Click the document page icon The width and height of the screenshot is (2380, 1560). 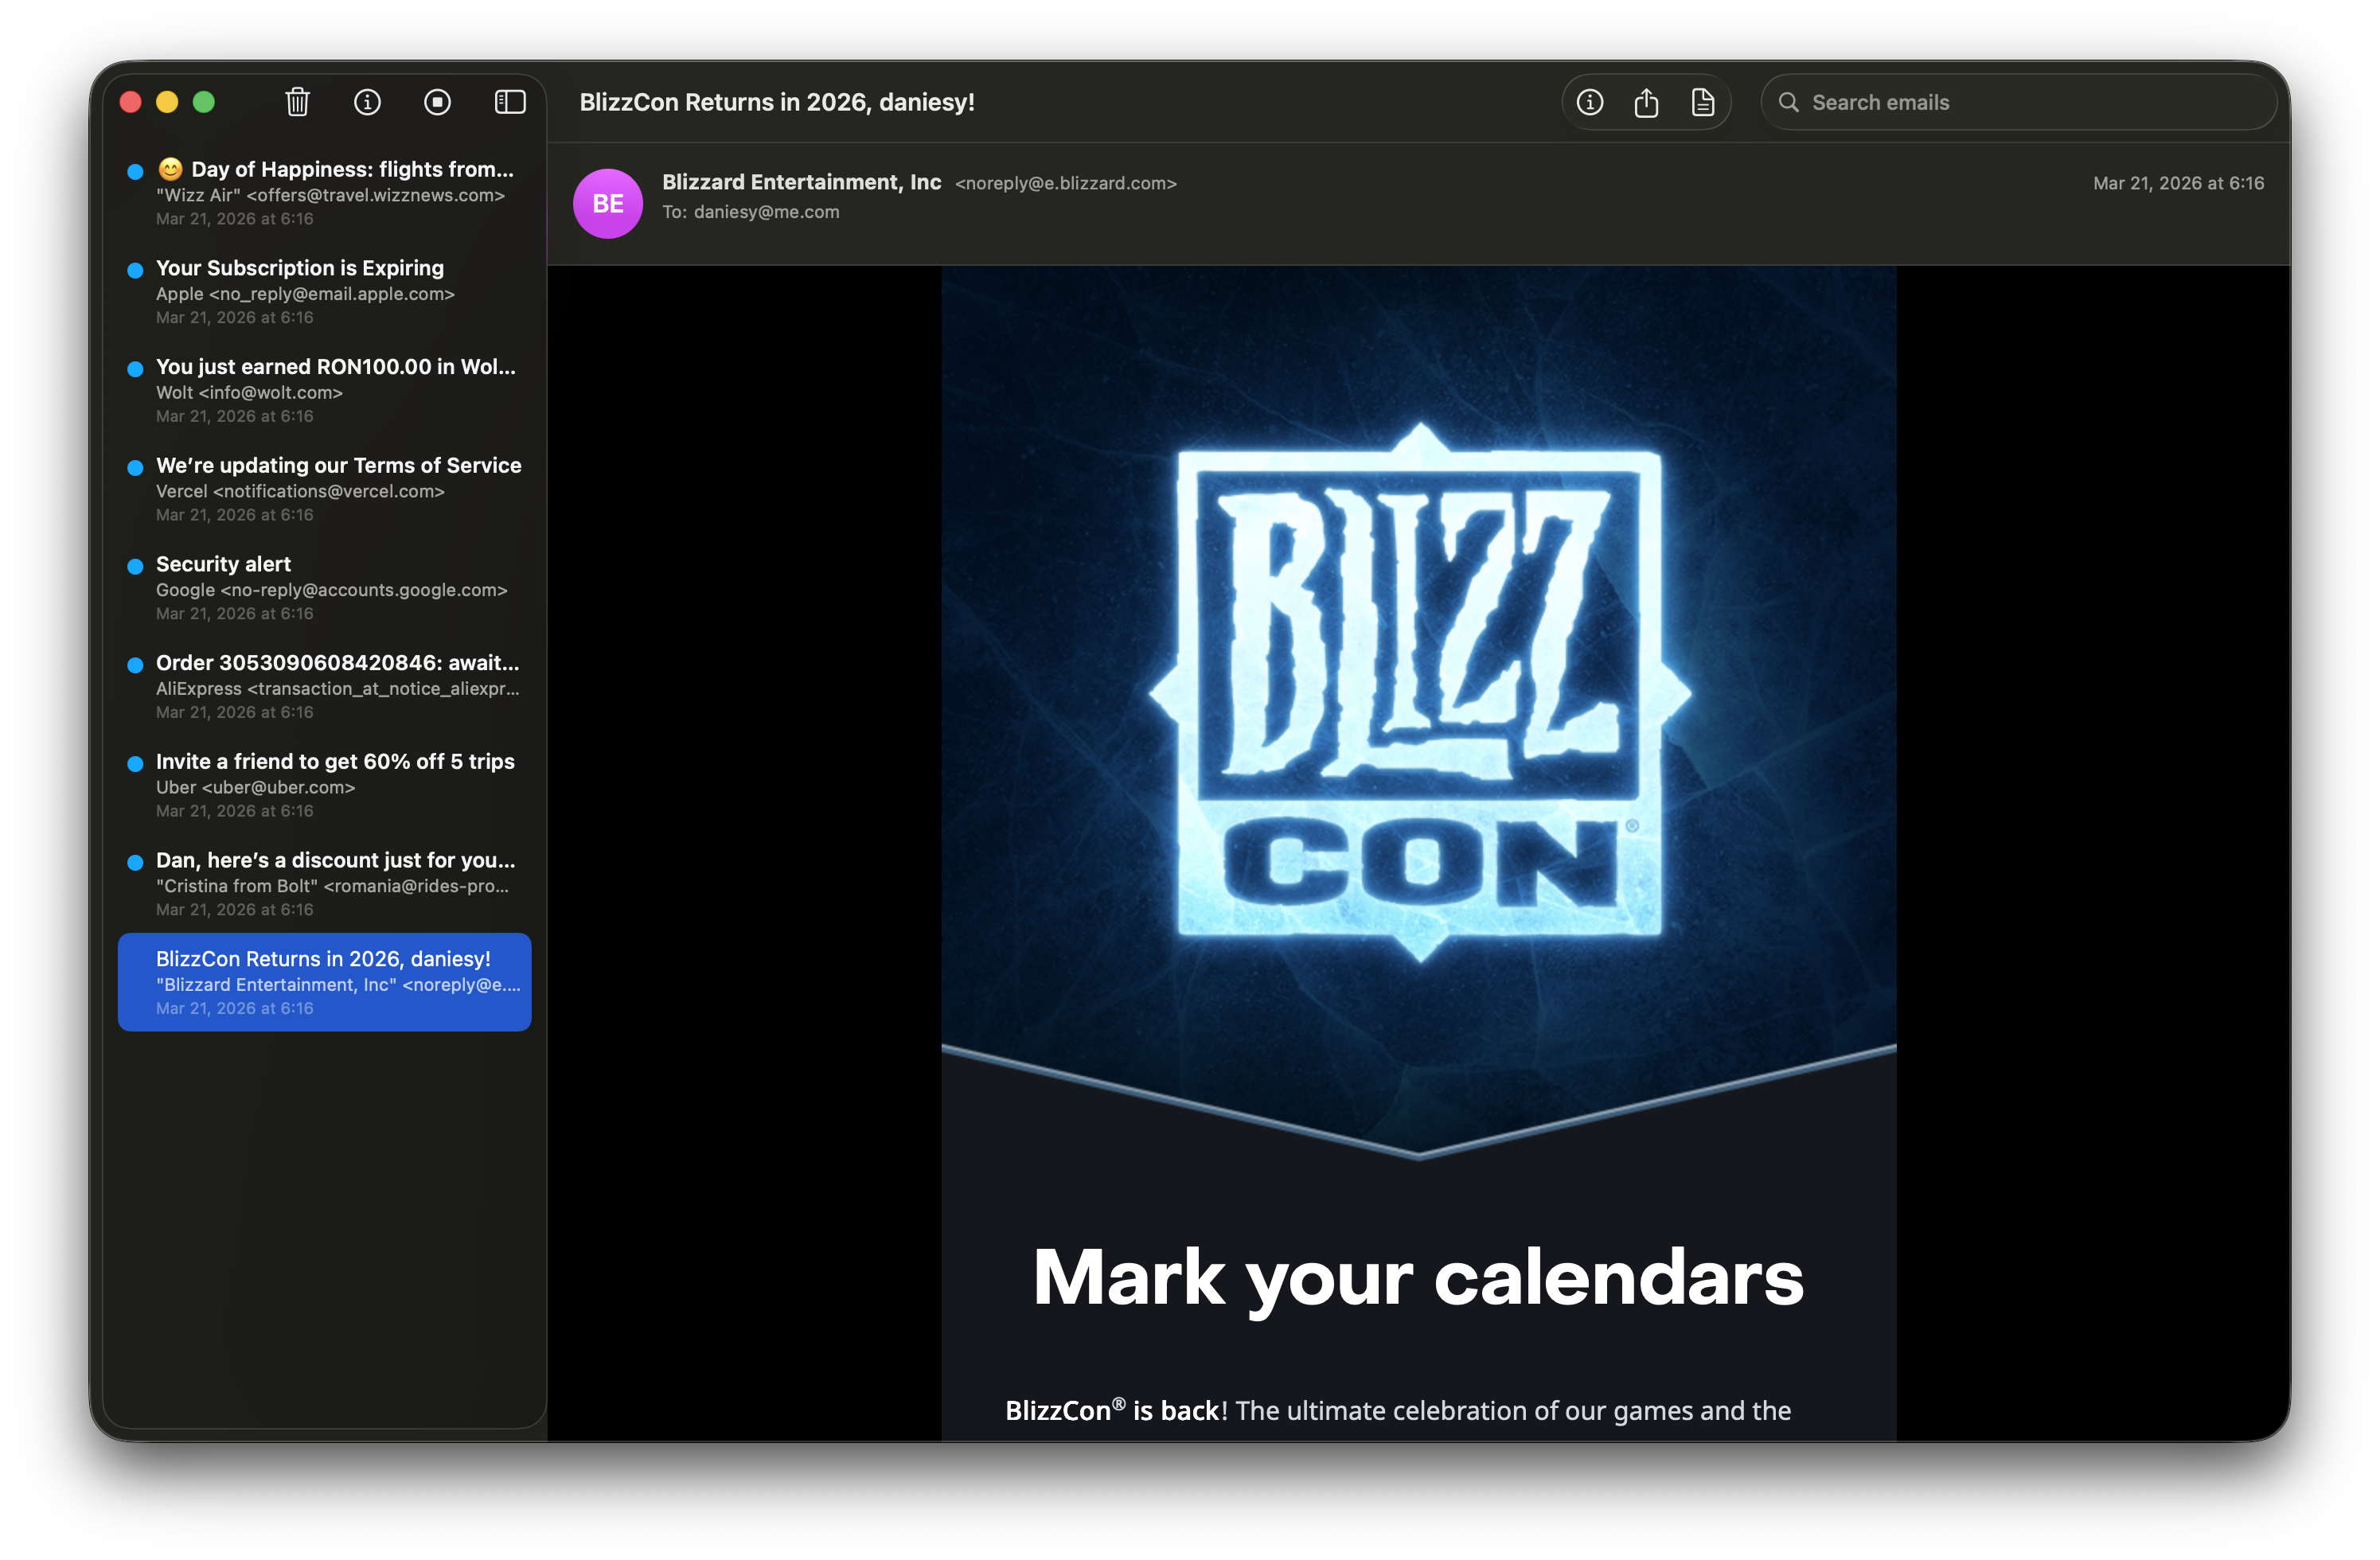(1703, 102)
